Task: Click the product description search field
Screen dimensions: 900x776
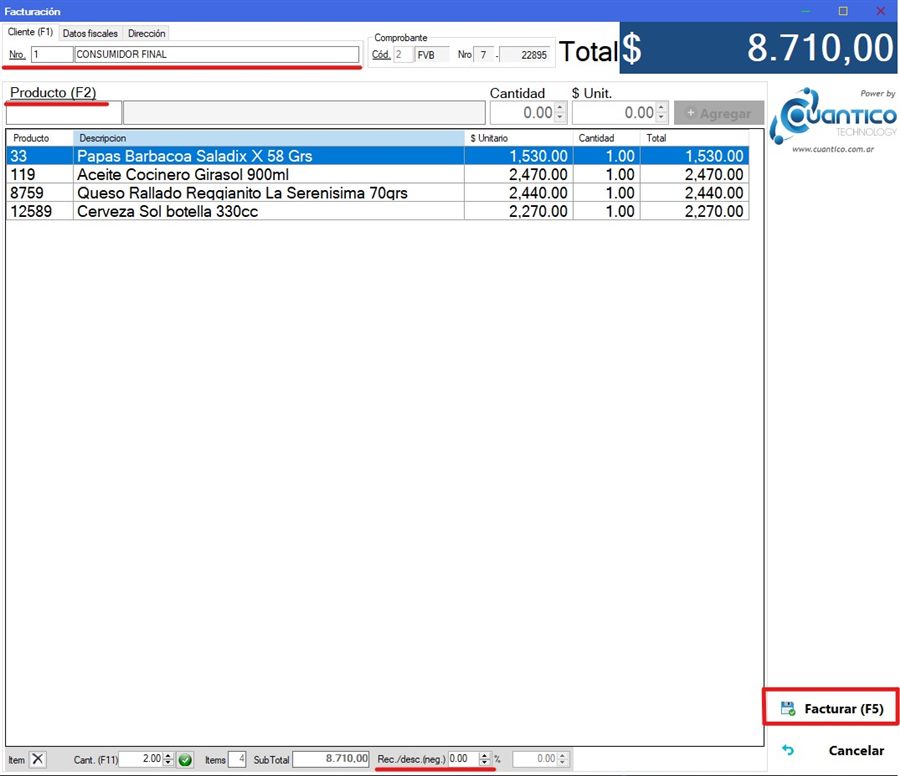Action: [x=304, y=113]
